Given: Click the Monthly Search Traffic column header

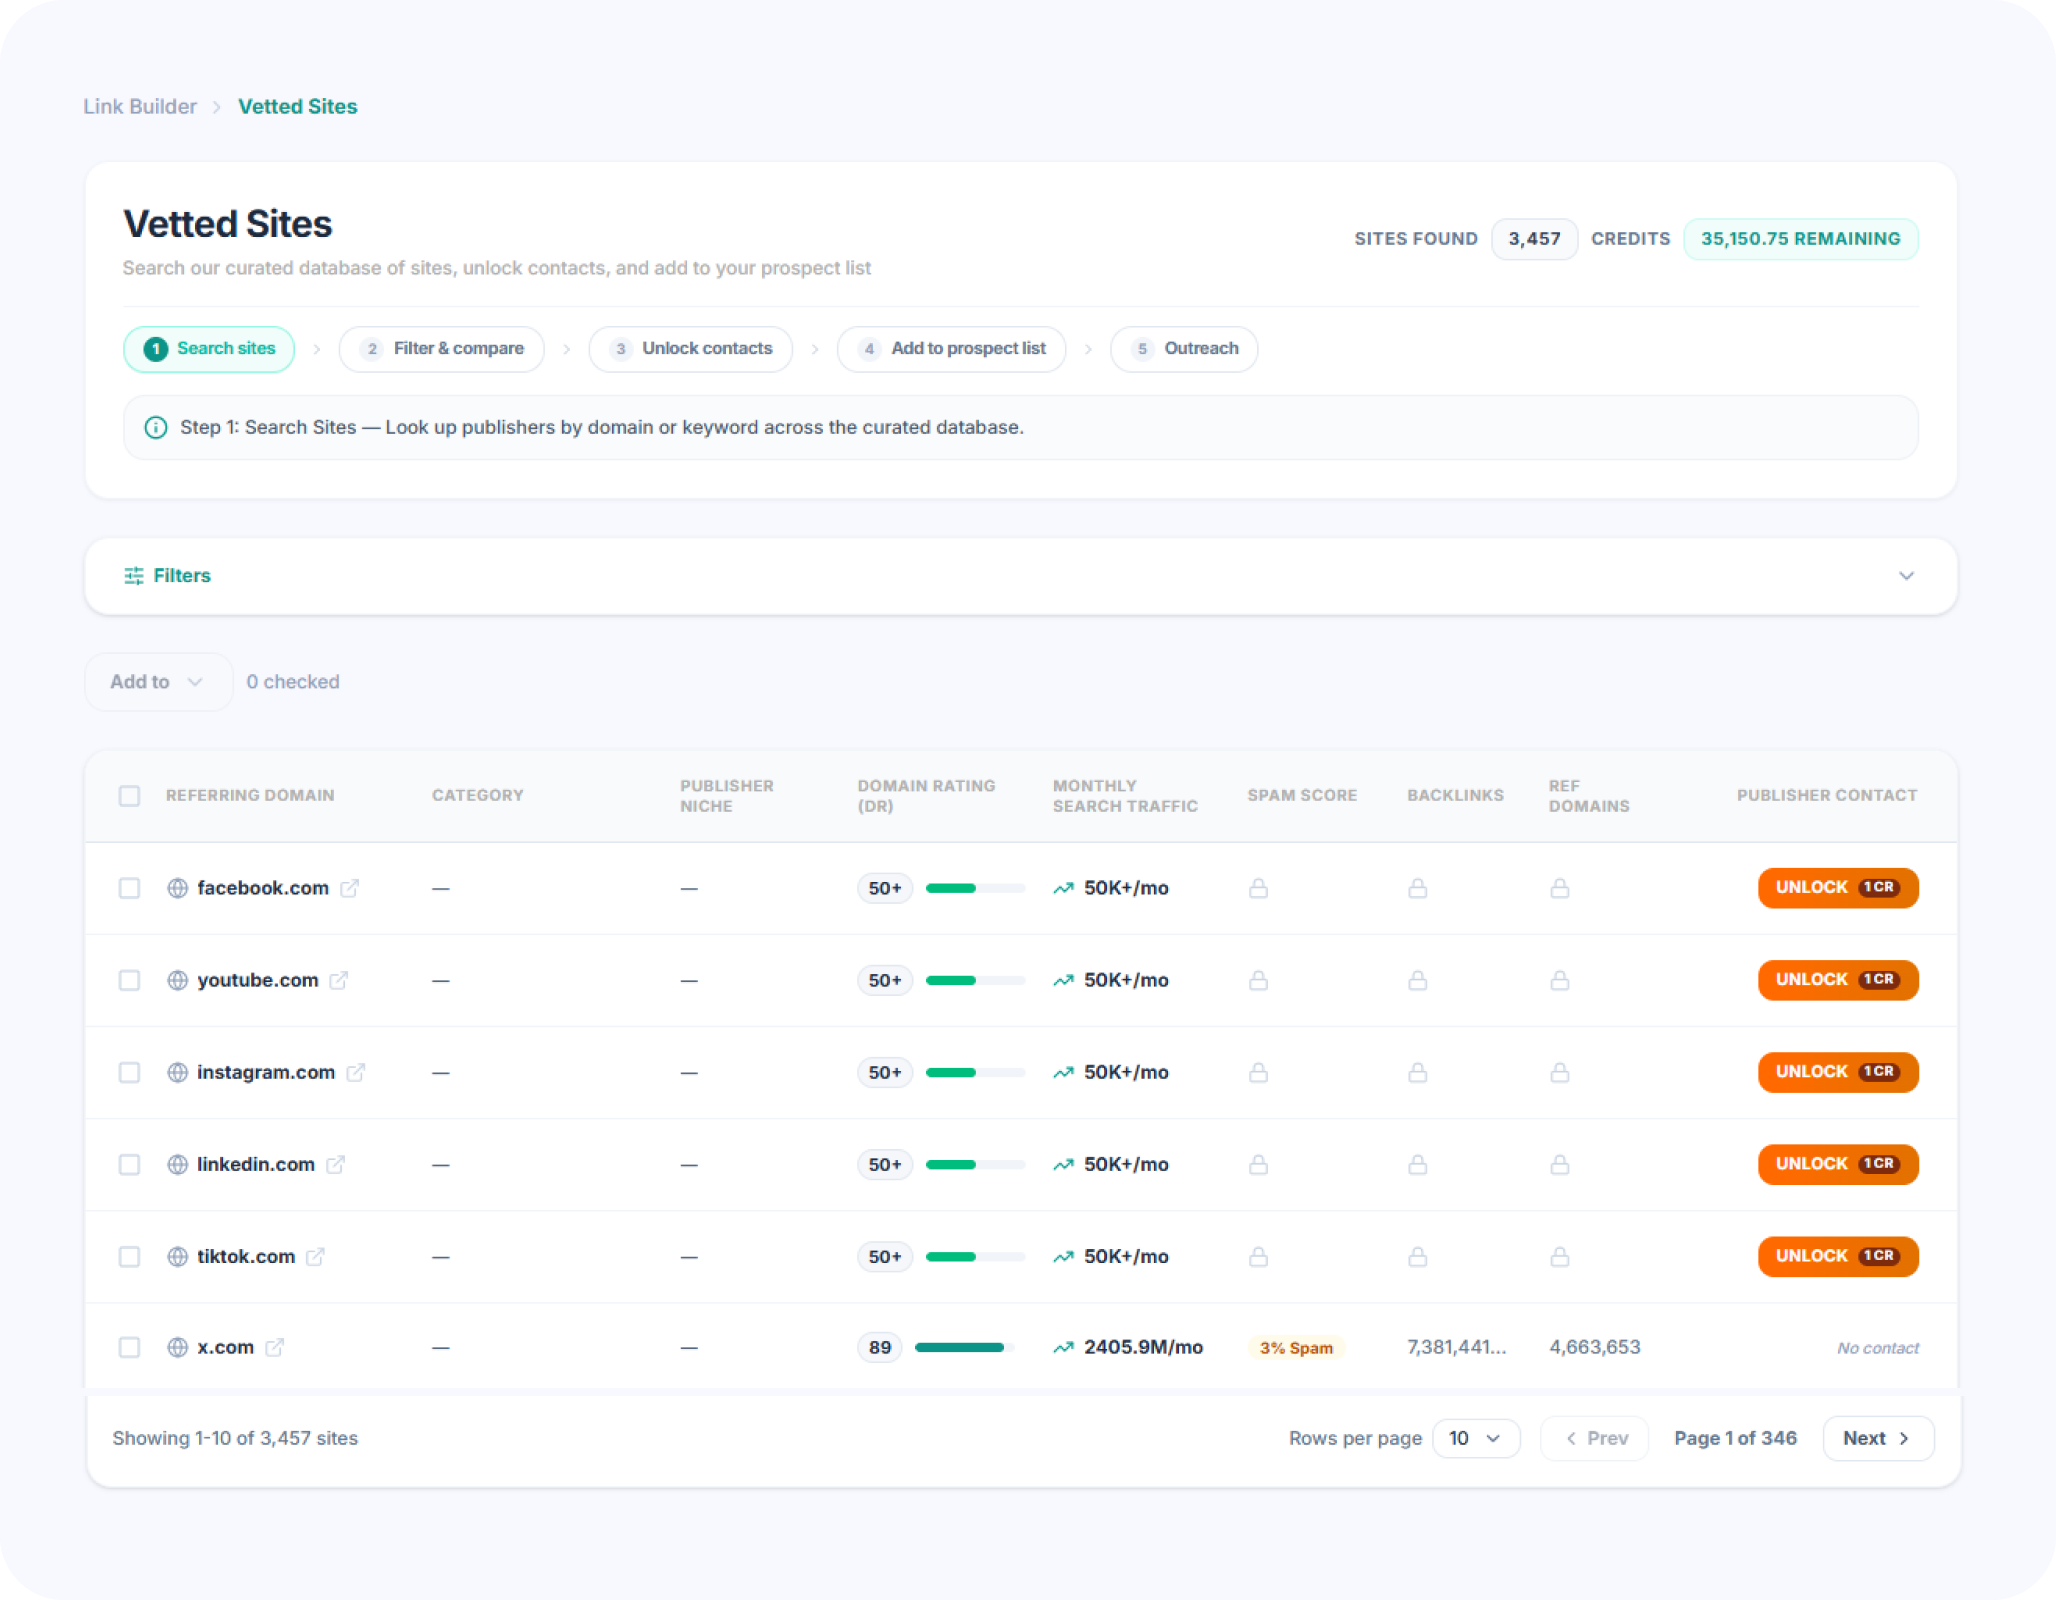Looking at the screenshot, I should [1125, 796].
